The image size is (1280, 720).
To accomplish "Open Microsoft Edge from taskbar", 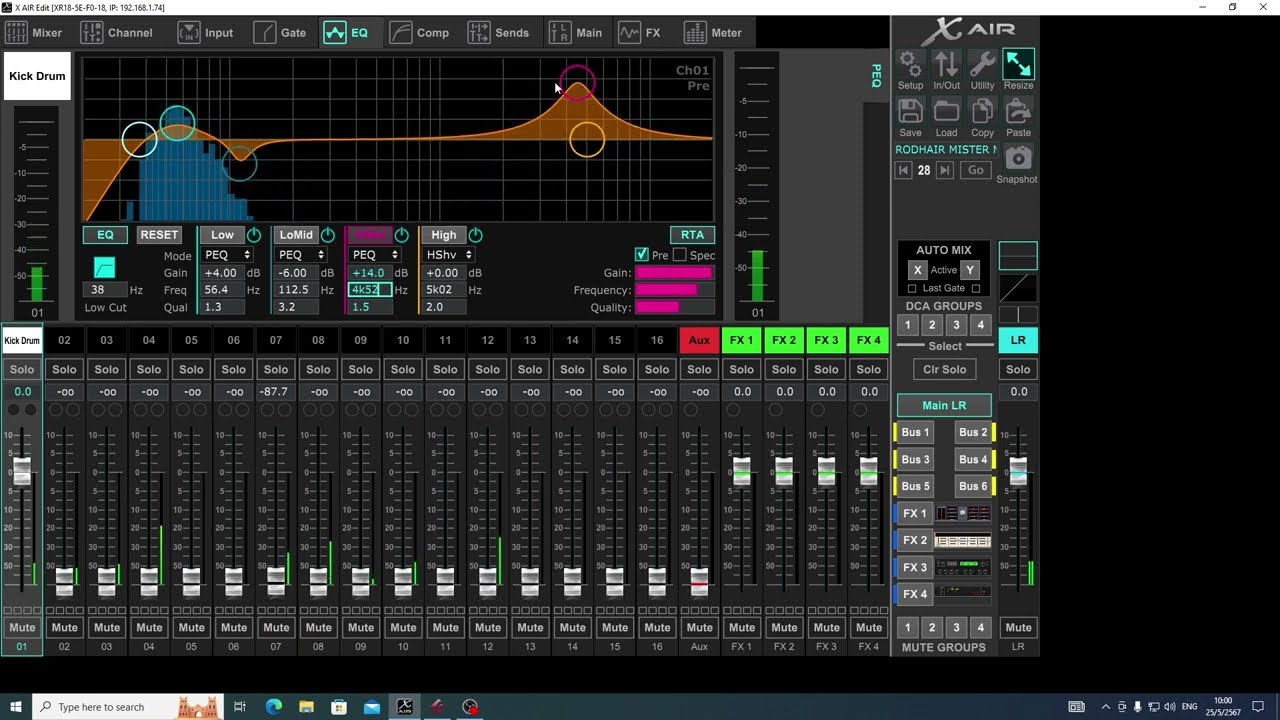I will [x=274, y=707].
